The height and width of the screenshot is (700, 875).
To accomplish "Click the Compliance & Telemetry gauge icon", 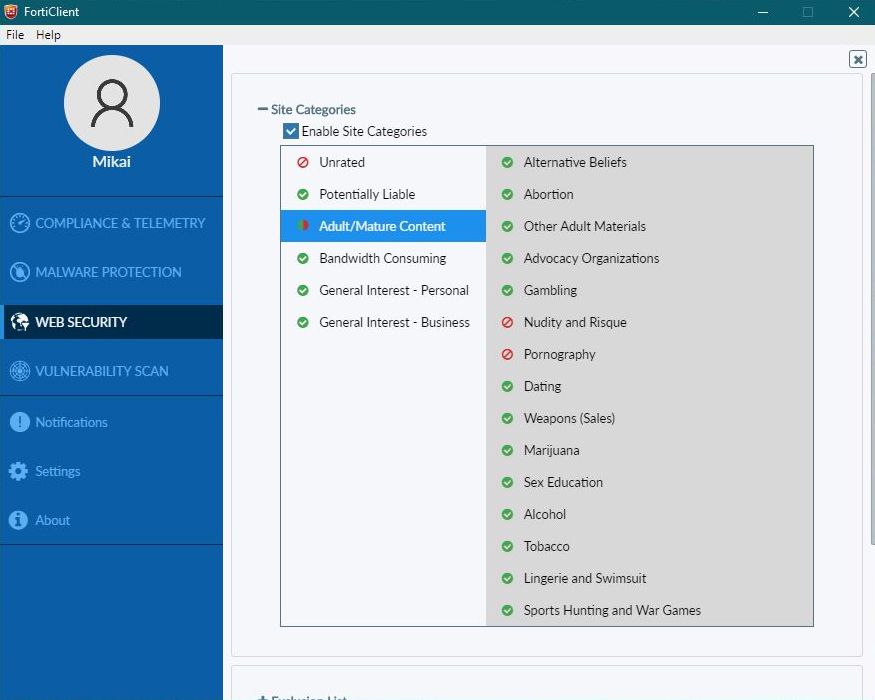I will point(19,223).
